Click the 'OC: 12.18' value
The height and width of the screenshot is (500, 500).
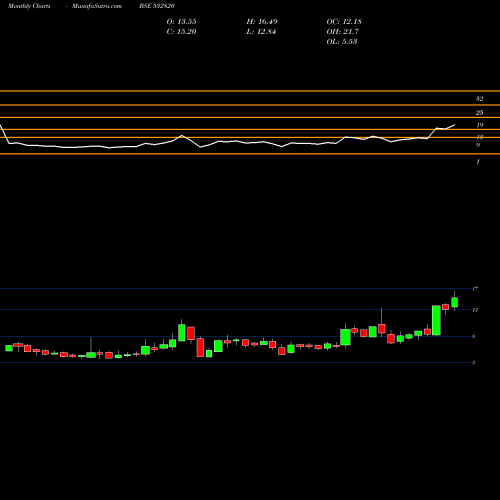344,22
